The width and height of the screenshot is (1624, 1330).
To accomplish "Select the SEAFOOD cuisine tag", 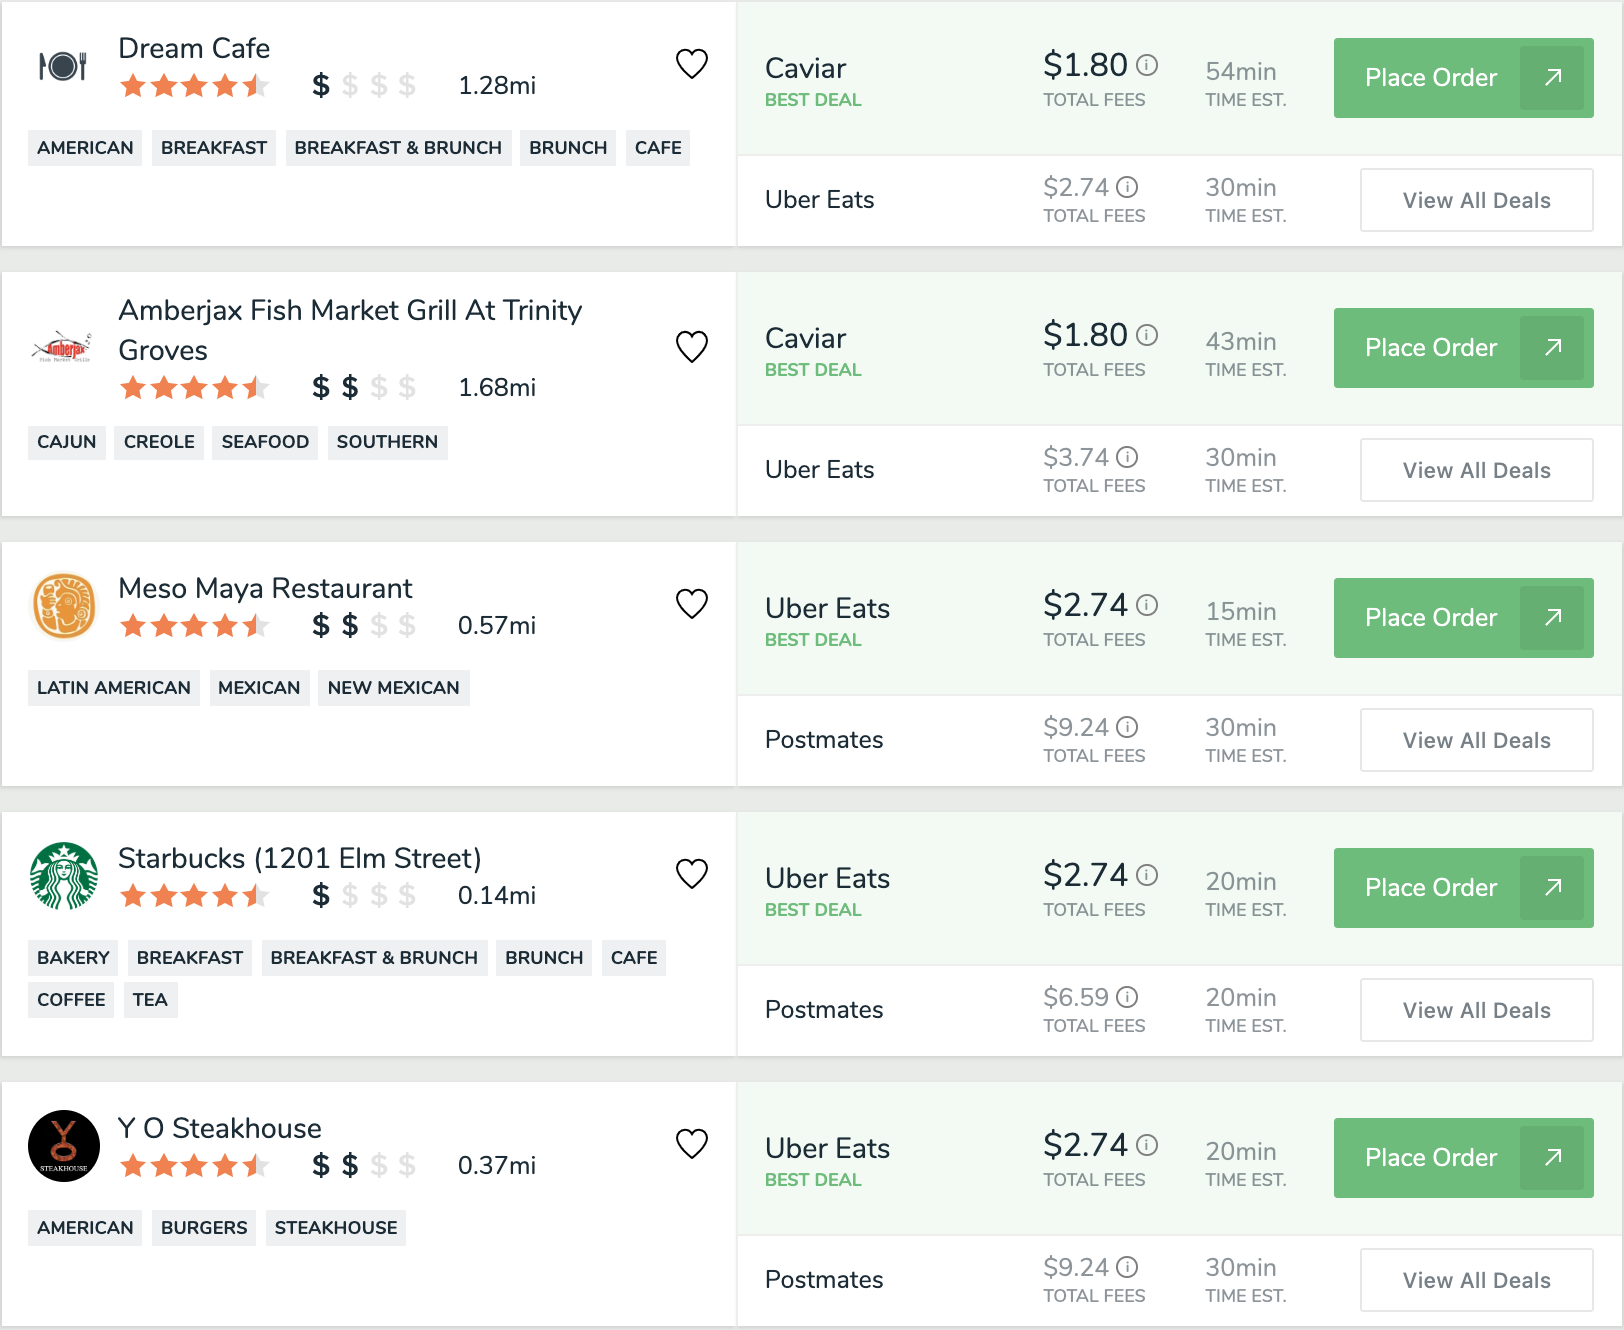I will tap(265, 442).
